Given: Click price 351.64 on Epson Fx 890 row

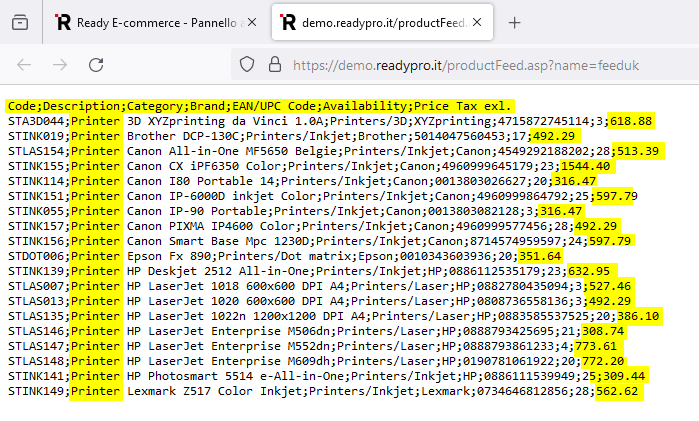Looking at the screenshot, I should point(540,256).
